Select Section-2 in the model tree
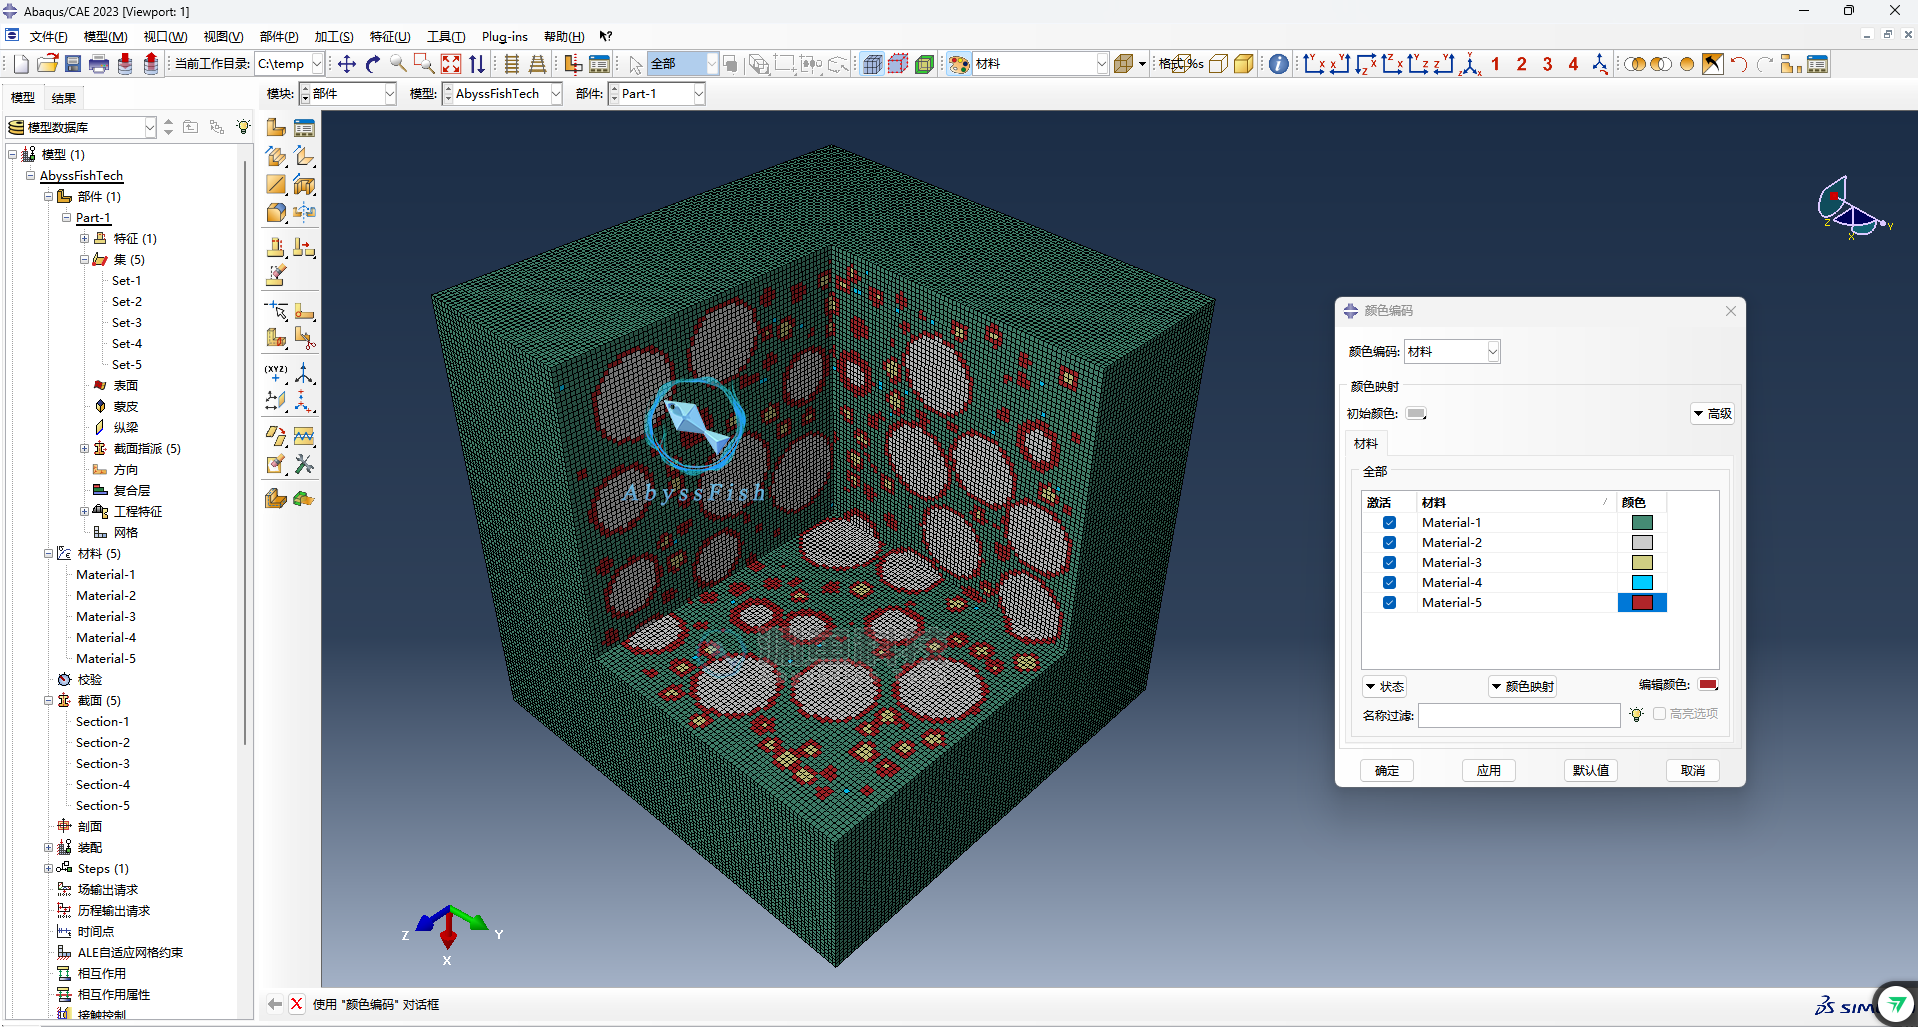This screenshot has width=1918, height=1027. pos(103,743)
